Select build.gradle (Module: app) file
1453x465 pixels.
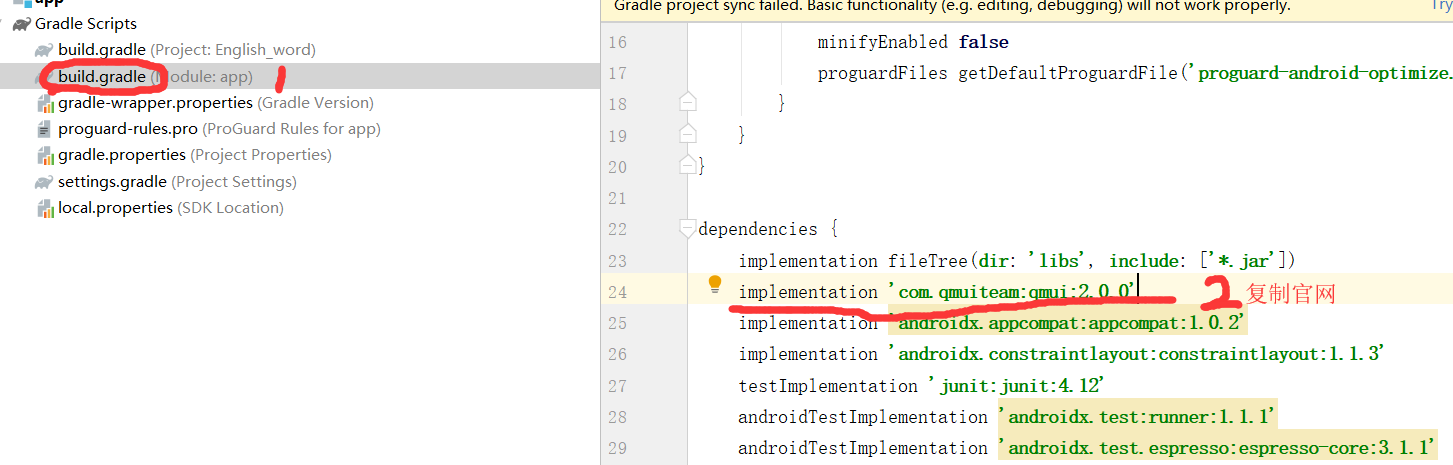155,76
